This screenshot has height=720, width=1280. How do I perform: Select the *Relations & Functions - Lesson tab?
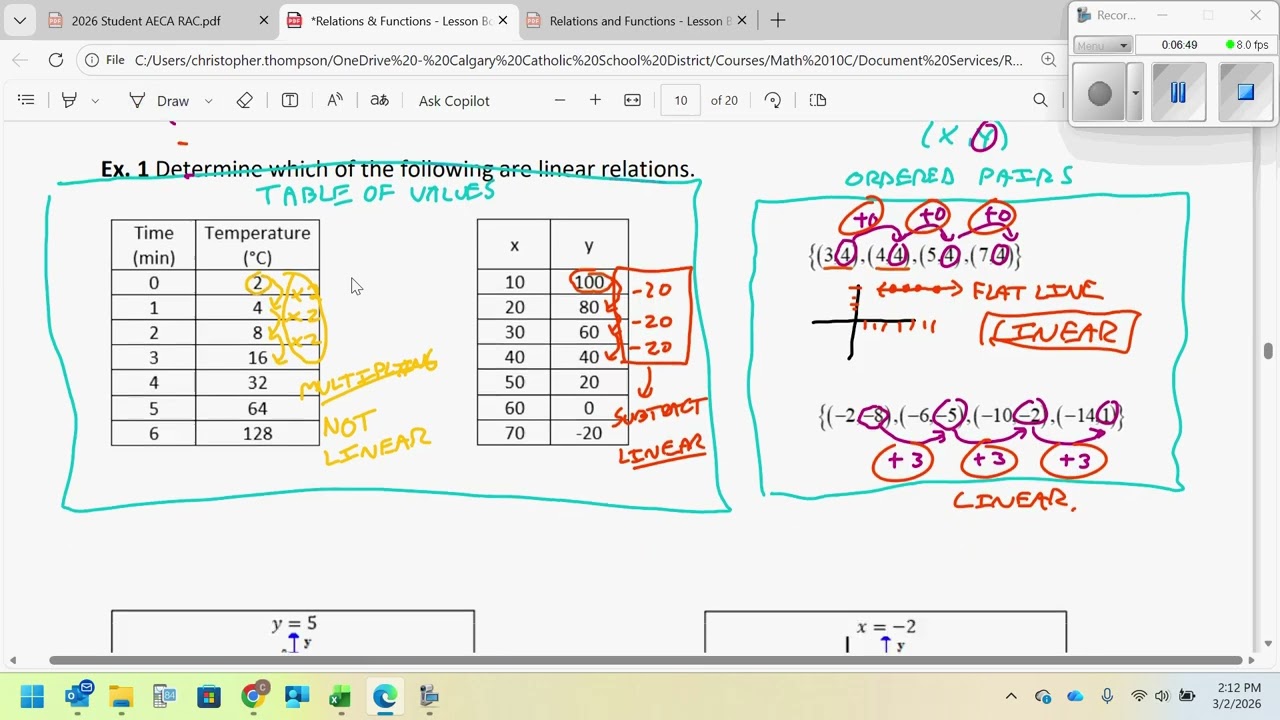pos(400,20)
